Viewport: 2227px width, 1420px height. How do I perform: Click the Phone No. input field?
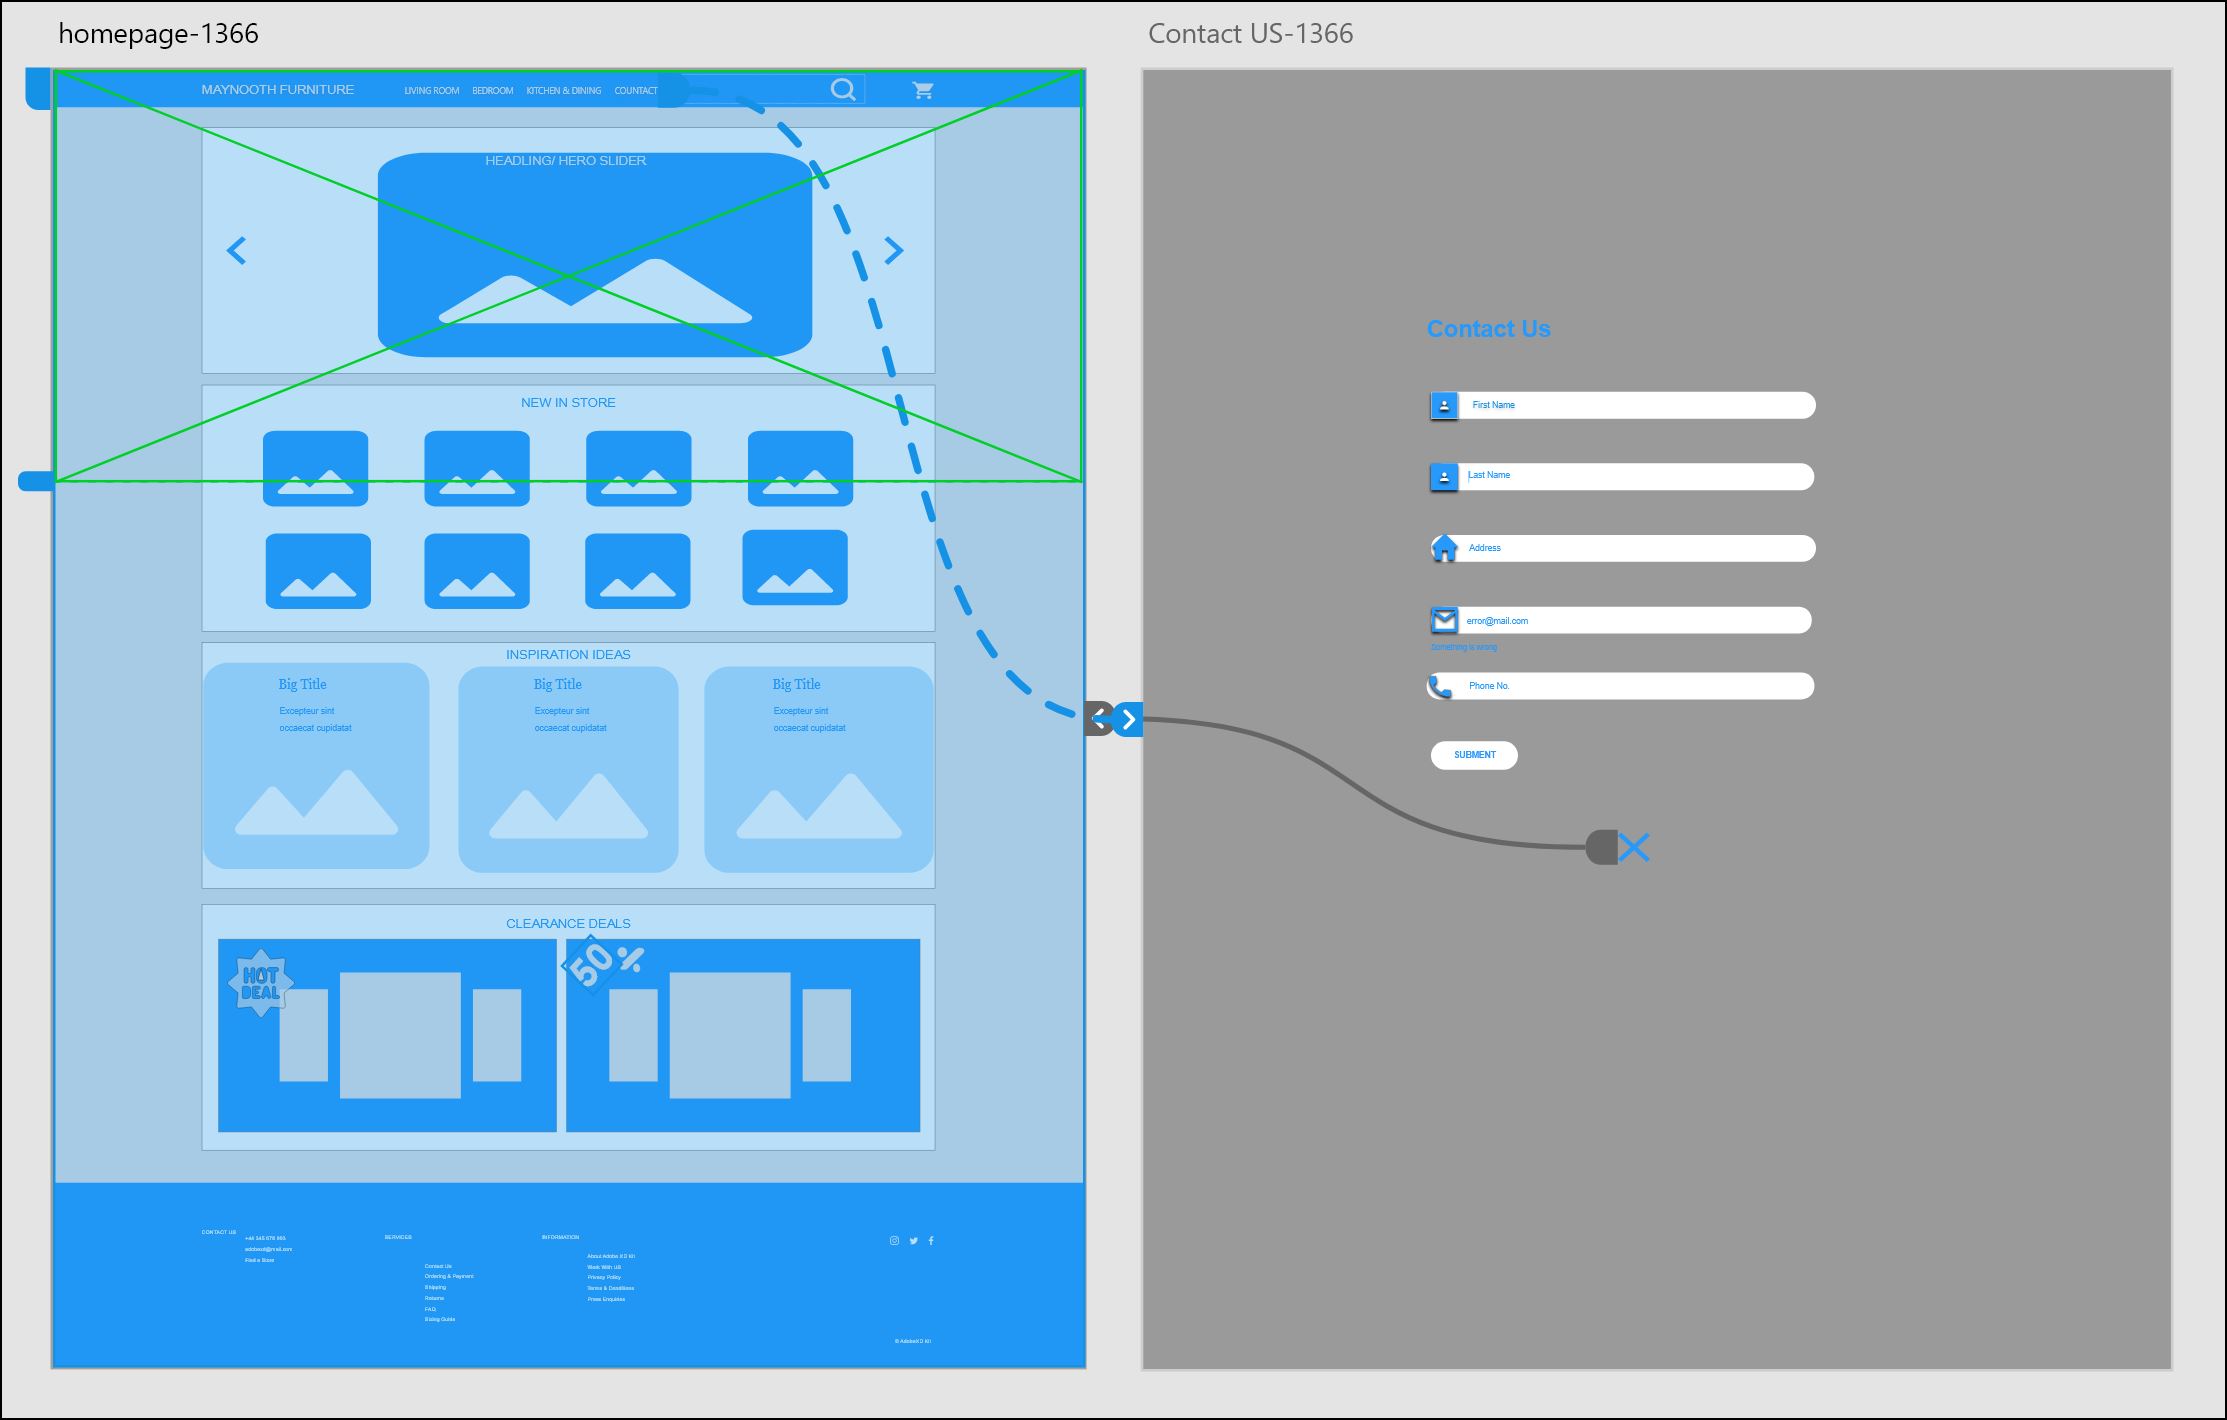point(1635,686)
